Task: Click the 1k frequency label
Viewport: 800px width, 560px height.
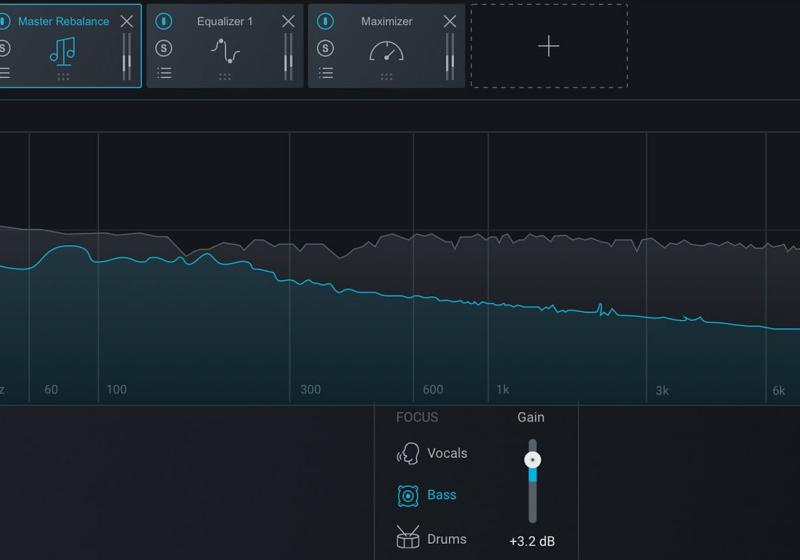Action: click(x=503, y=390)
